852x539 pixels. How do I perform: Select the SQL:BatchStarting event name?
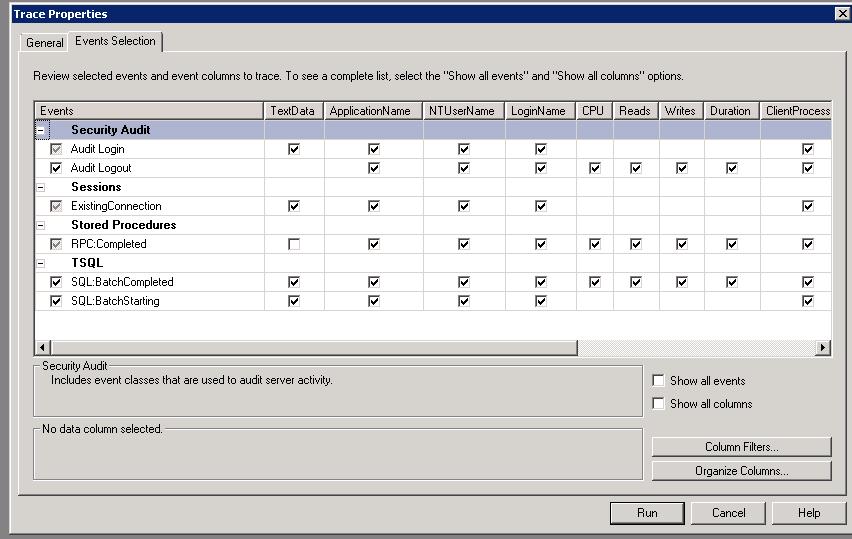115,301
